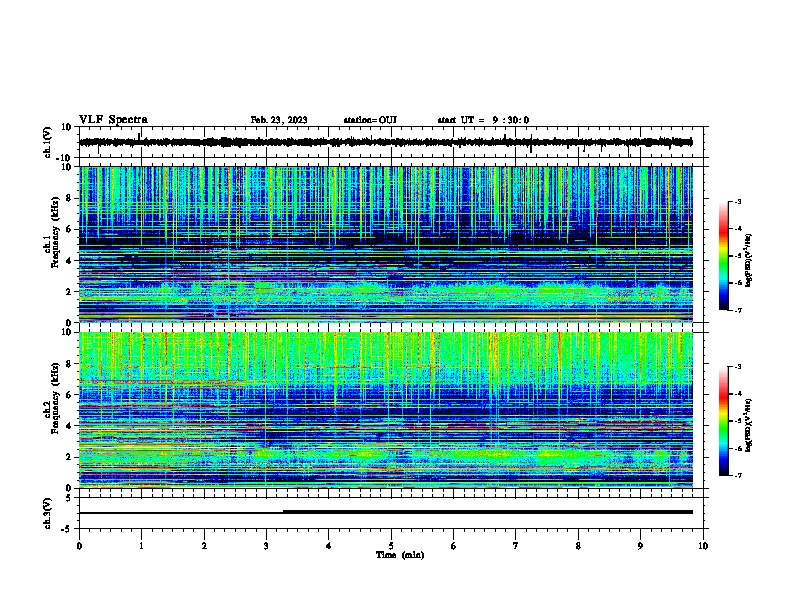792x612 pixels.
Task: Click the ch.2 spectrogram color scale bar
Action: coord(724,421)
